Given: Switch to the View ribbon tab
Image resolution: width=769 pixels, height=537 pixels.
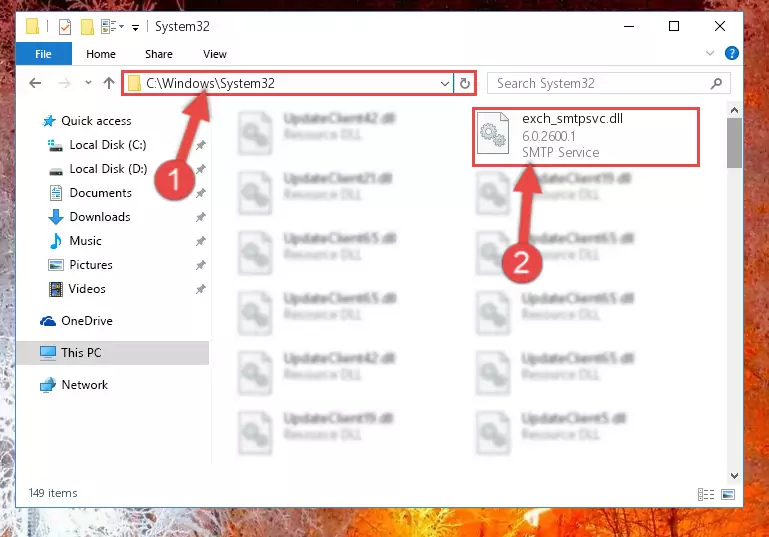Looking at the screenshot, I should (x=215, y=54).
